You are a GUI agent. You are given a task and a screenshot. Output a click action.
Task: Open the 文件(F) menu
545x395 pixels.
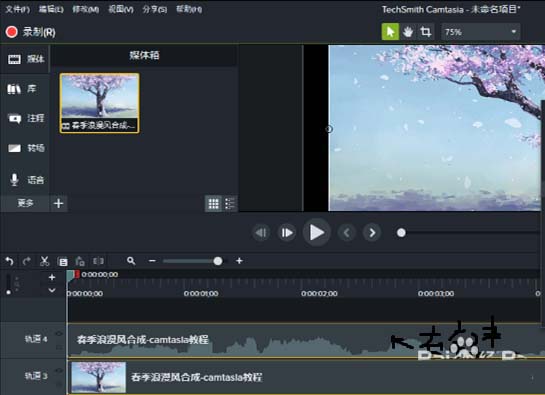[x=17, y=9]
